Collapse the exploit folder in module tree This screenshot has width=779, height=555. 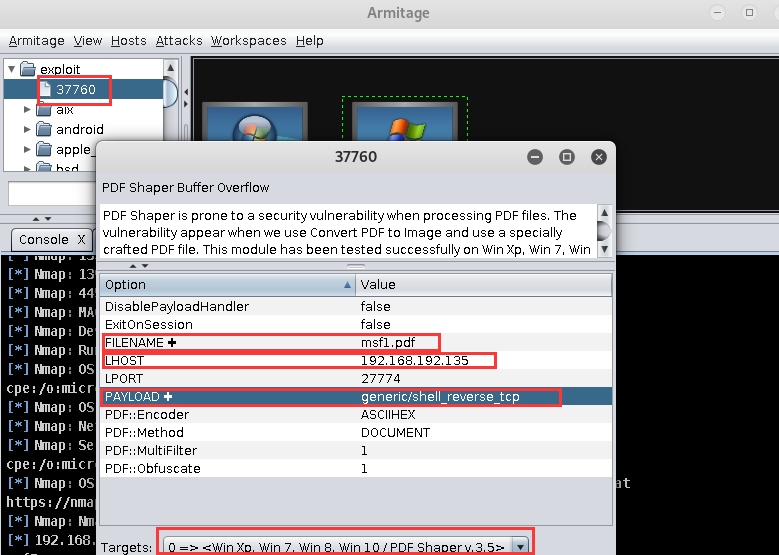coord(11,69)
